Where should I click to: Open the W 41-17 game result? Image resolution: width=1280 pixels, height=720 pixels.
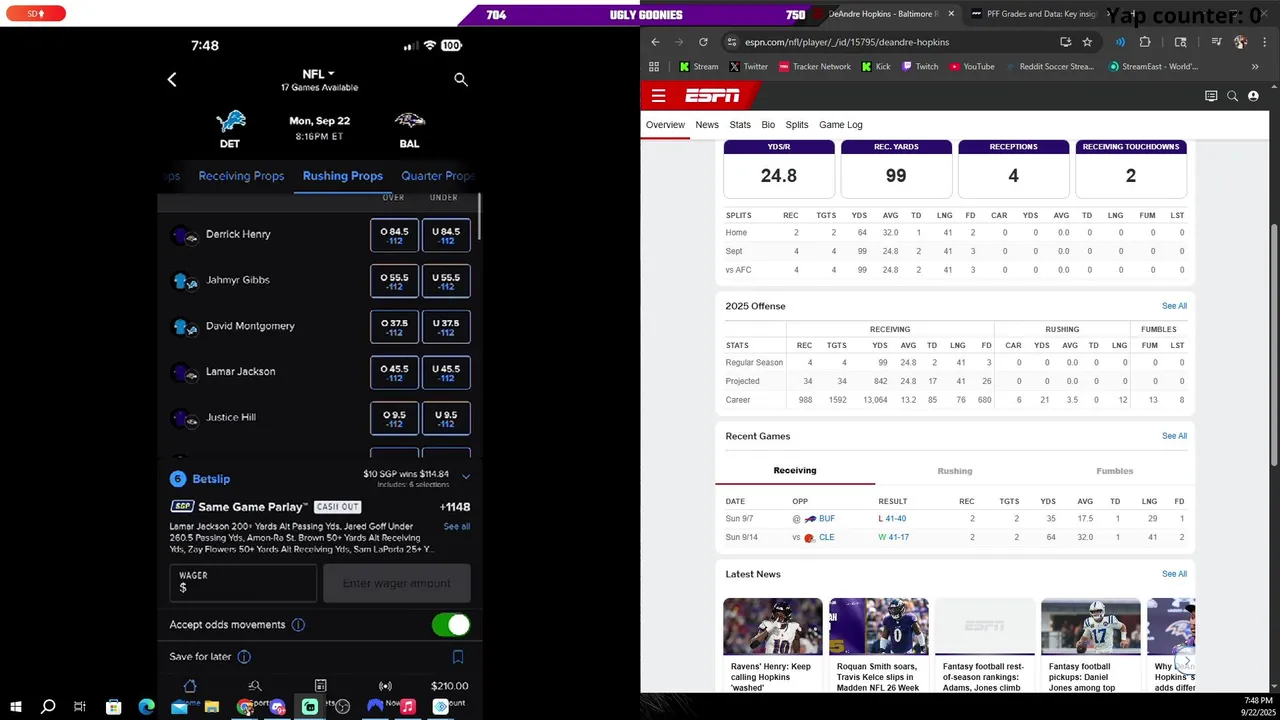[x=894, y=537]
